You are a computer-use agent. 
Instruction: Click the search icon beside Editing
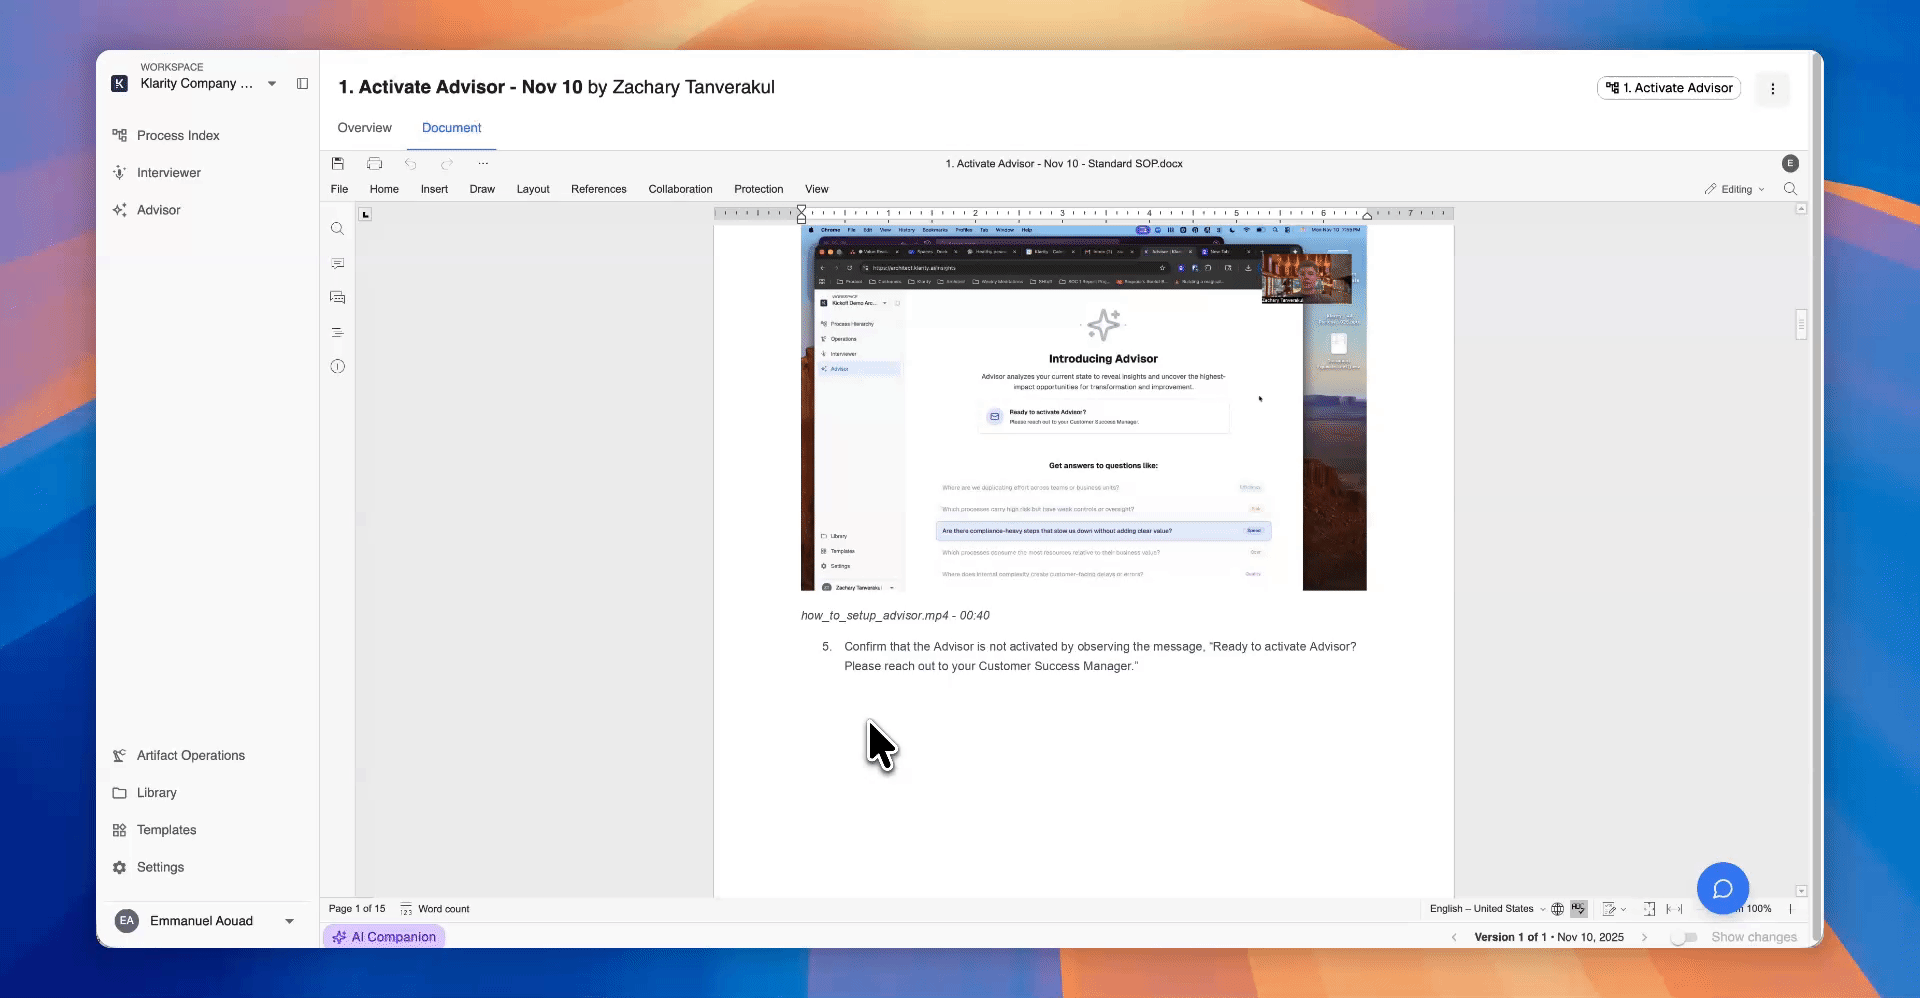pos(1790,189)
